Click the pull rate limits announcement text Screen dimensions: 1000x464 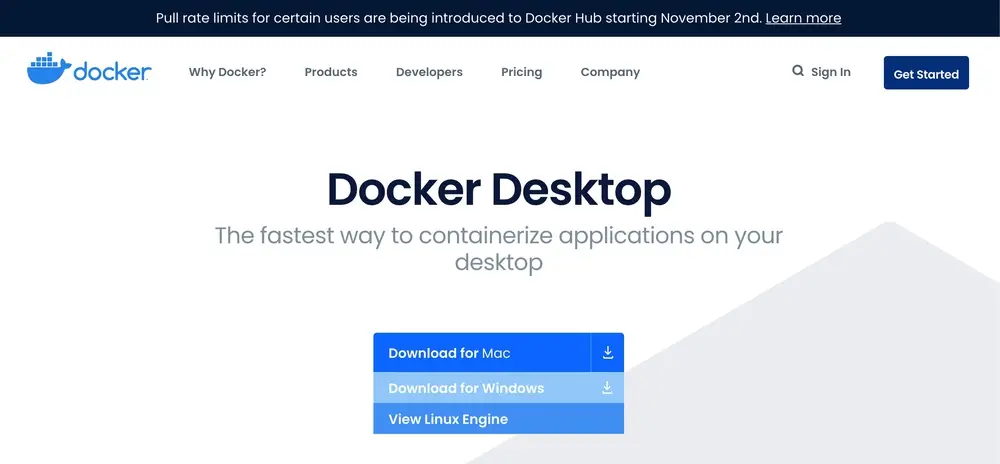click(459, 18)
